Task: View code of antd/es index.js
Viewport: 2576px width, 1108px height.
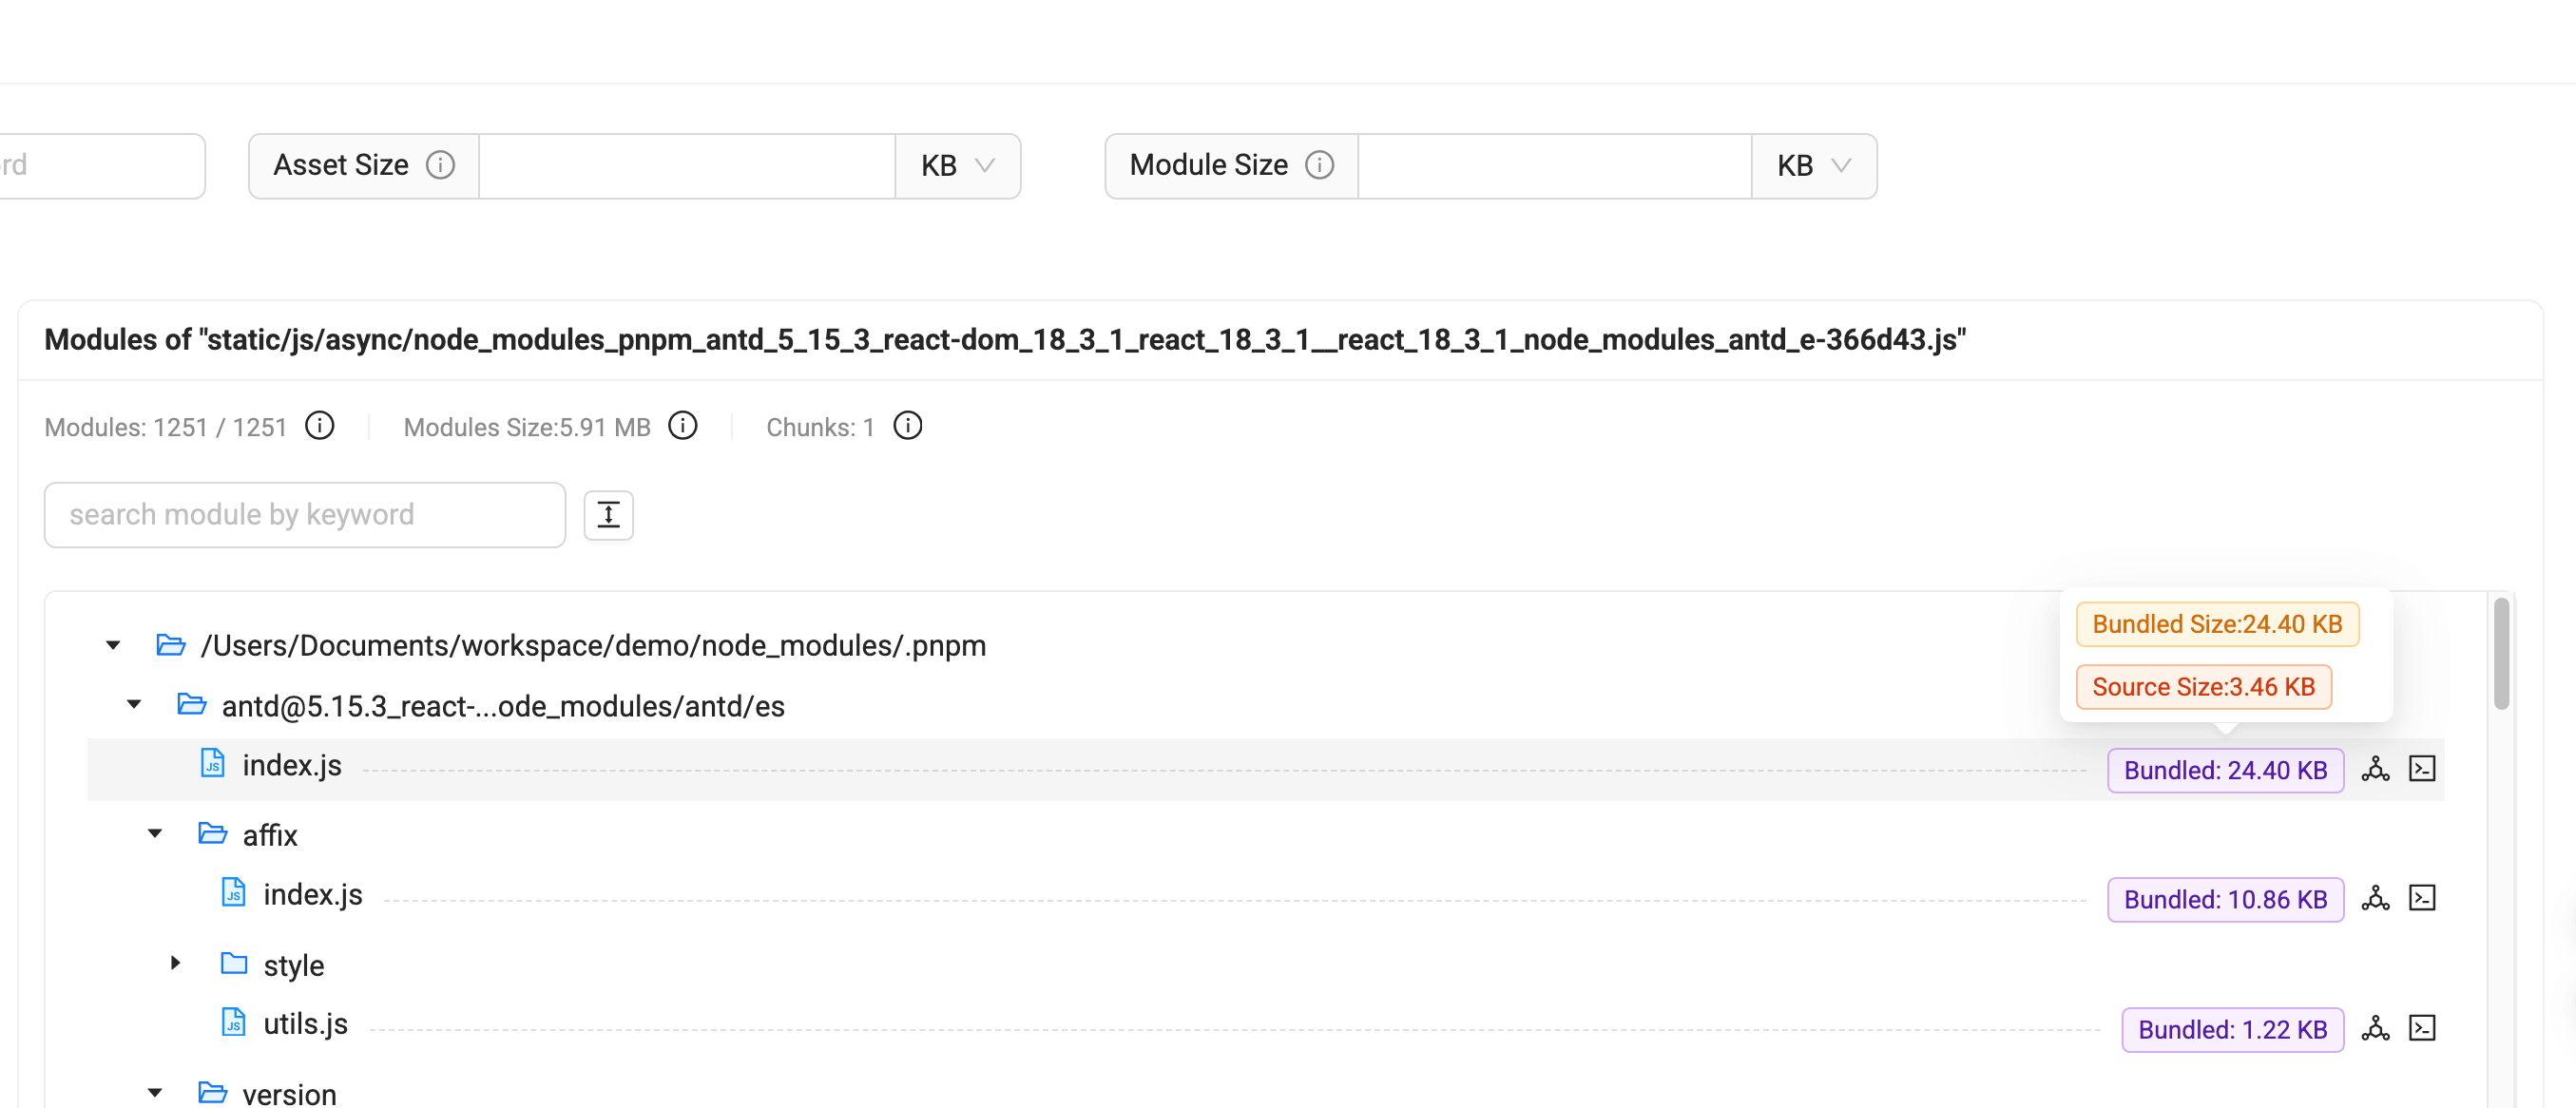Action: (2422, 769)
